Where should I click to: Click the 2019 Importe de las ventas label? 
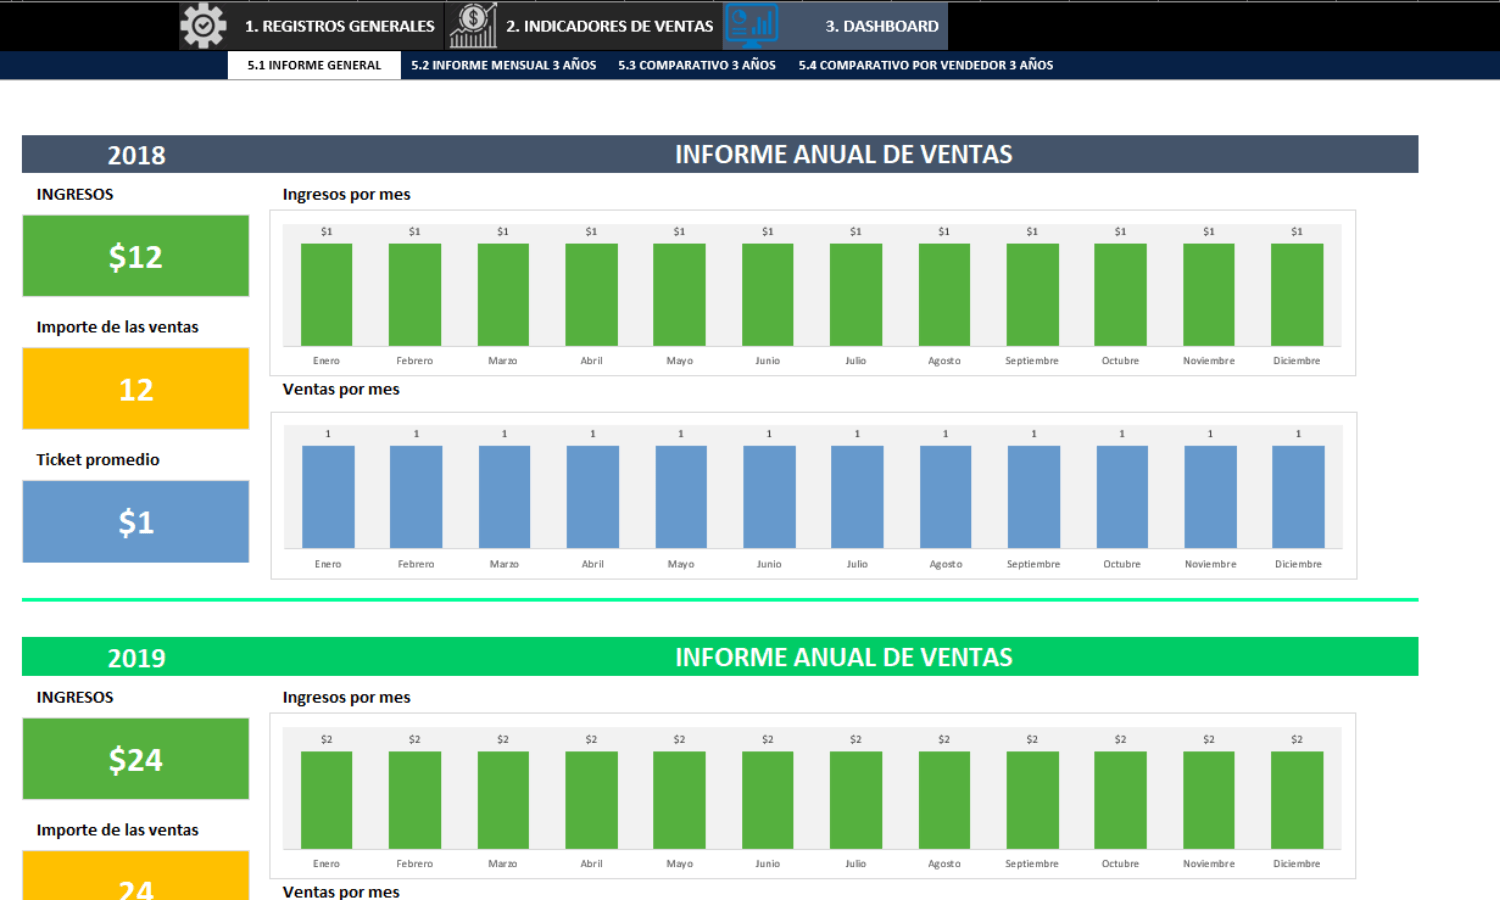click(117, 830)
